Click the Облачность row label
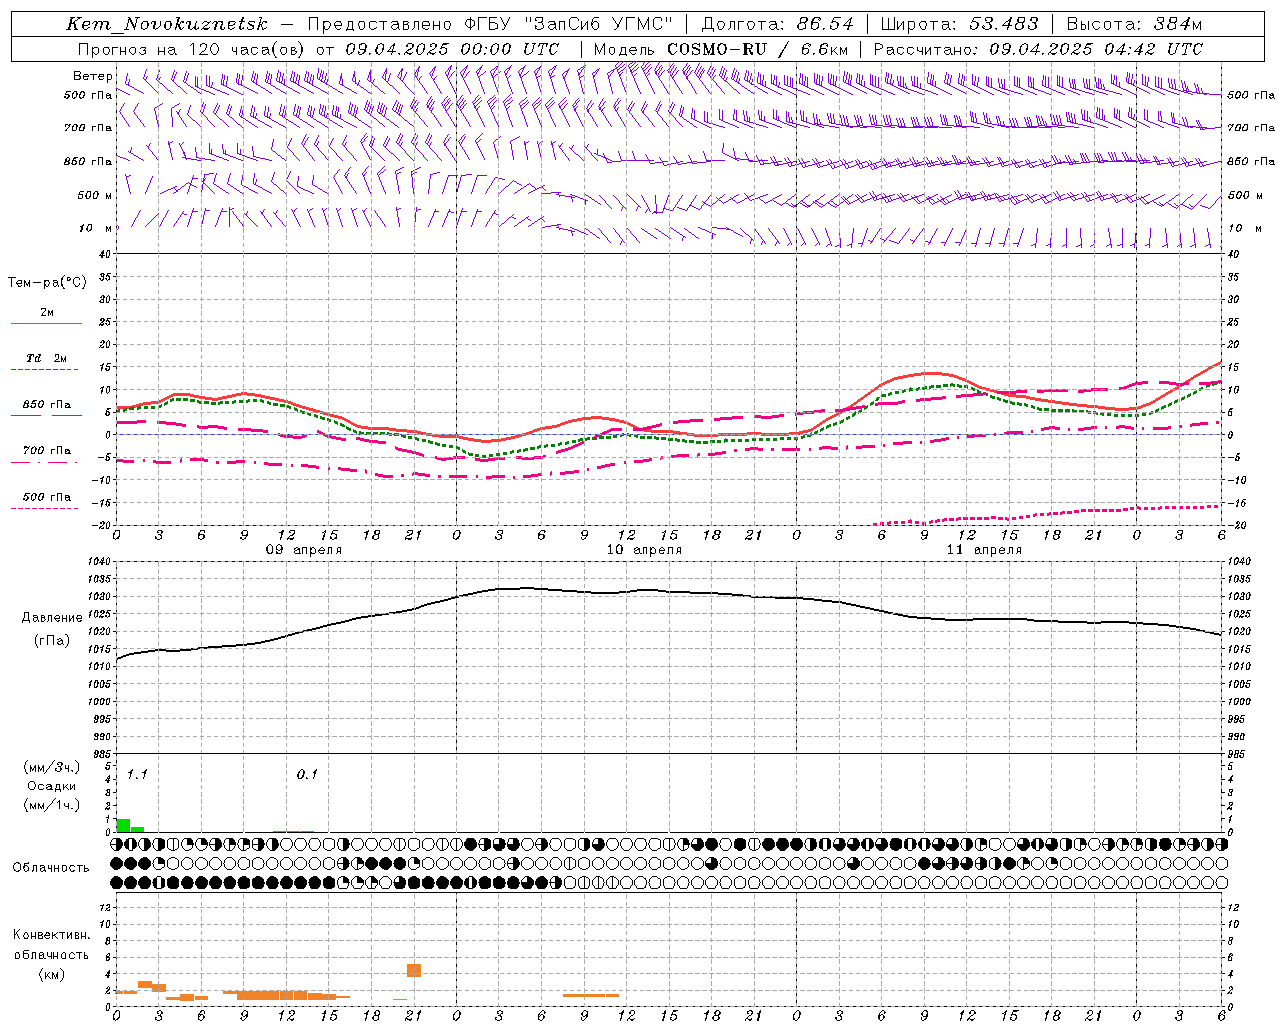The height and width of the screenshot is (1024, 1280). point(51,867)
